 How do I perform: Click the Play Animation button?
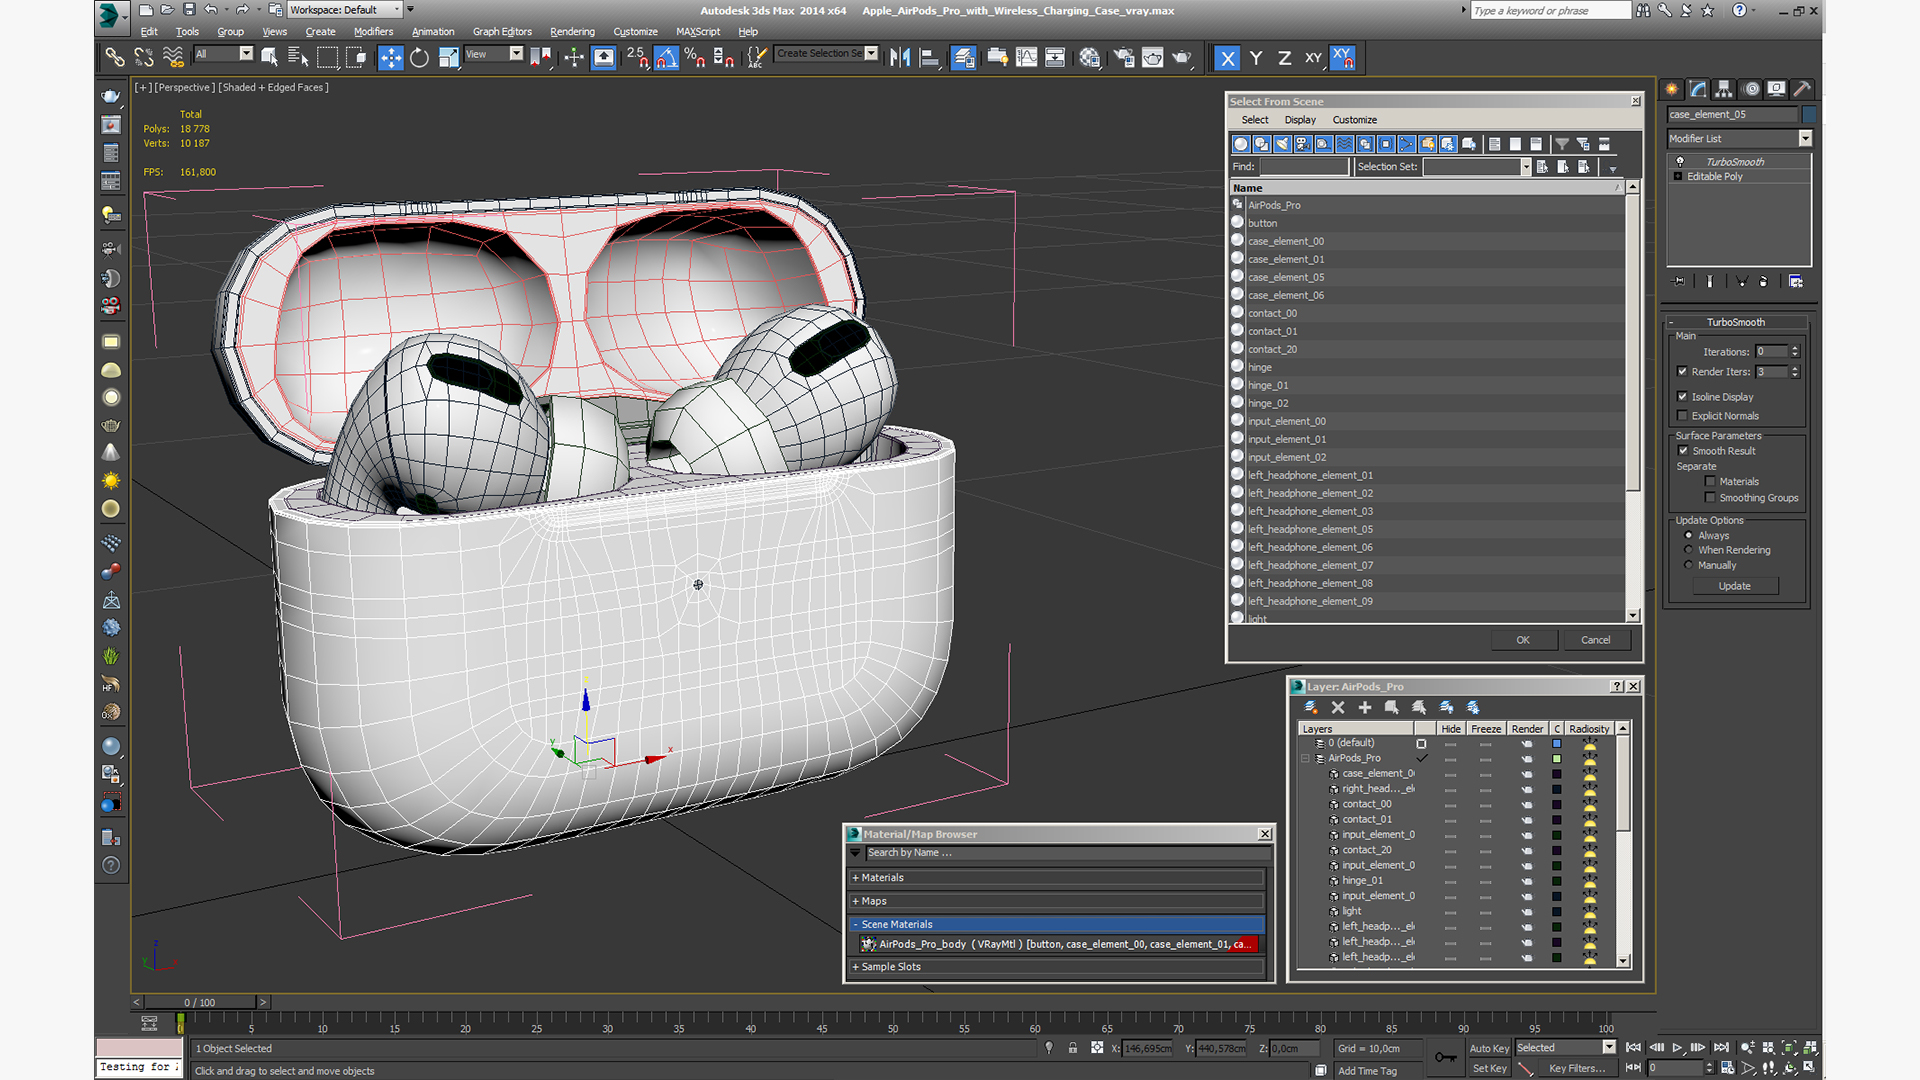[1677, 1048]
